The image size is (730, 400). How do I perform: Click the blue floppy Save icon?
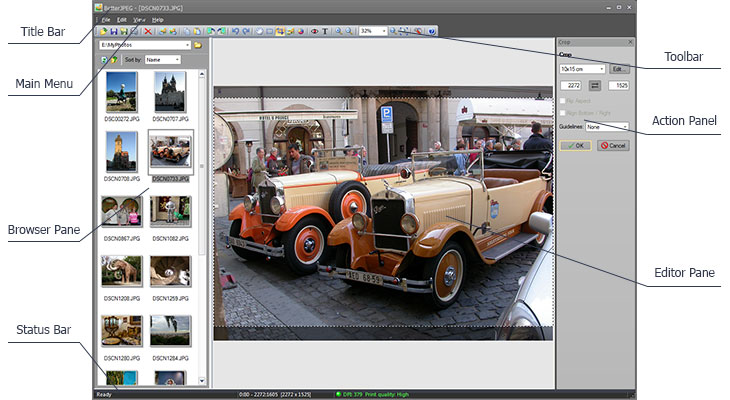point(114,32)
